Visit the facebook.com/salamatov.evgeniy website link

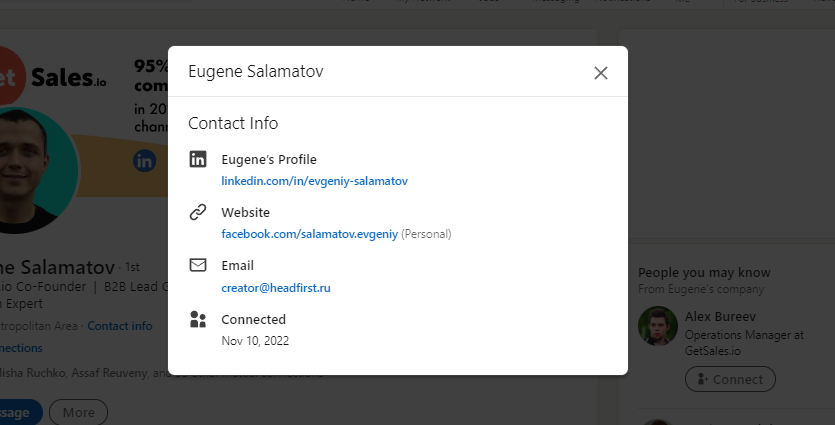[309, 234]
